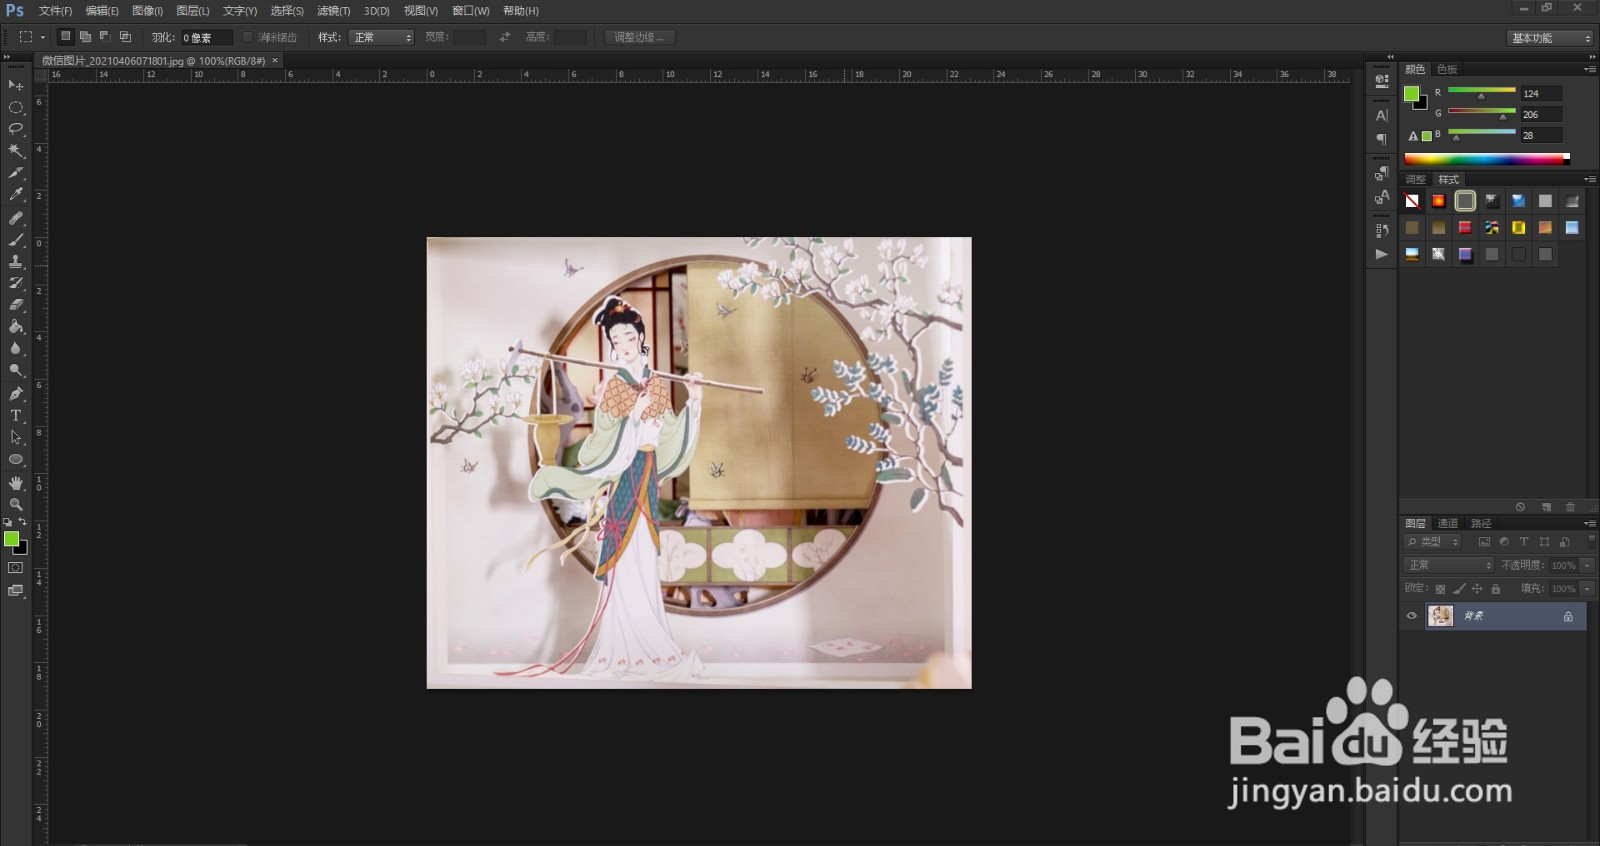Open the Actions panel play icon

pos(1382,254)
